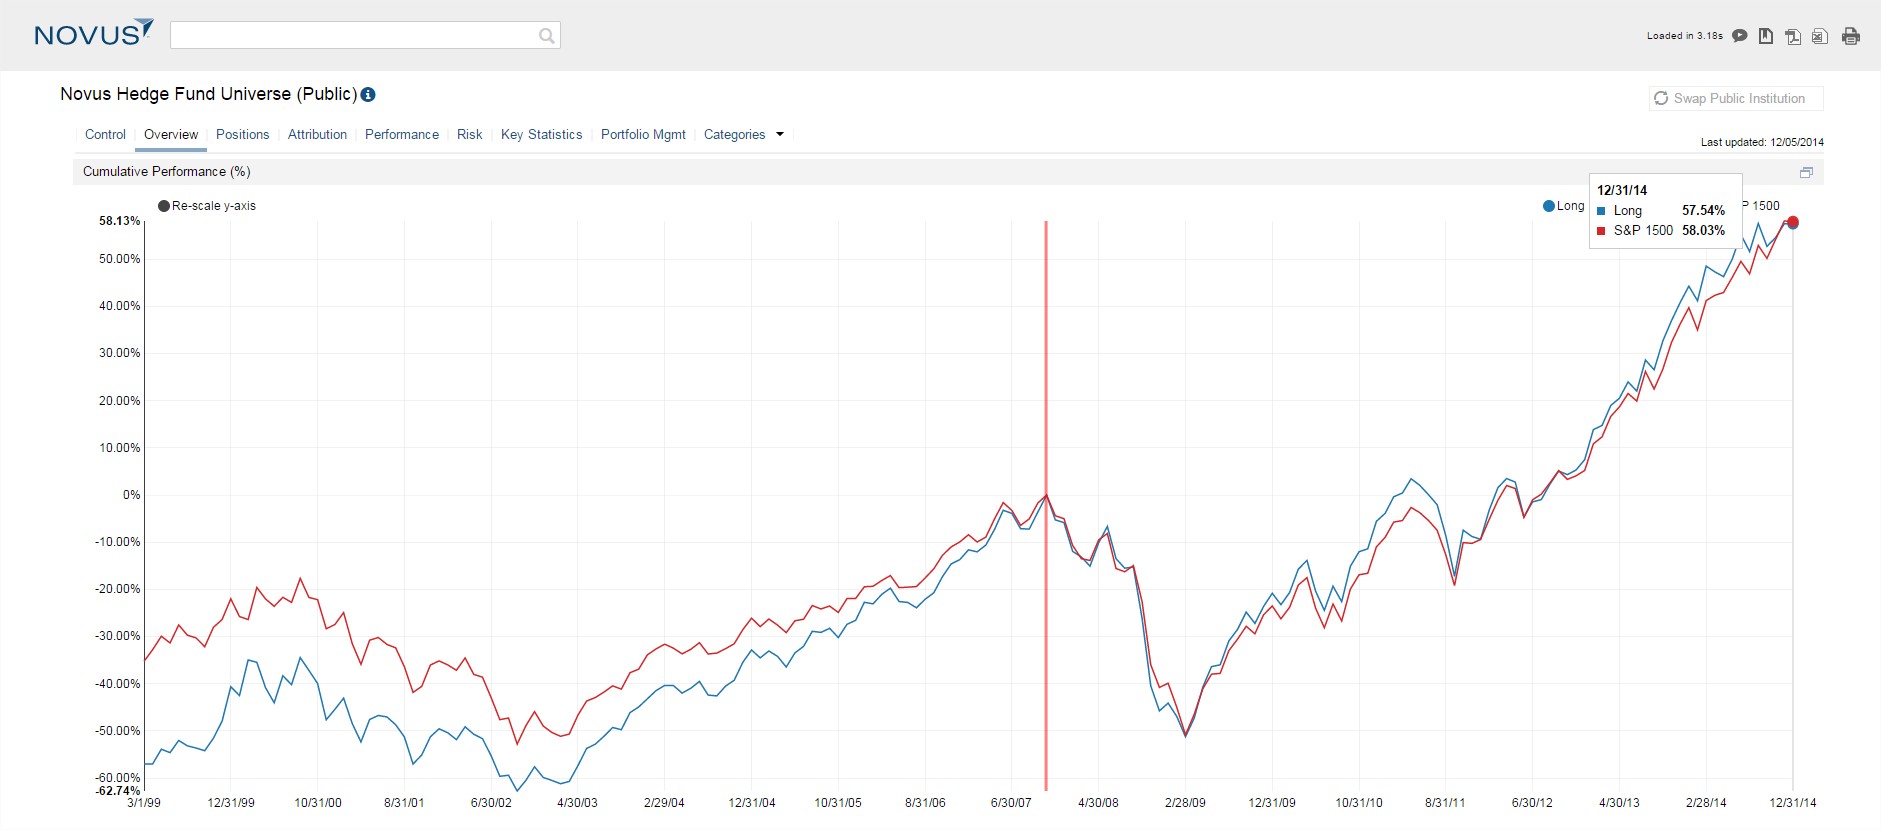The width and height of the screenshot is (1881, 830).
Task: Switch to the Positions tab
Action: tap(243, 135)
